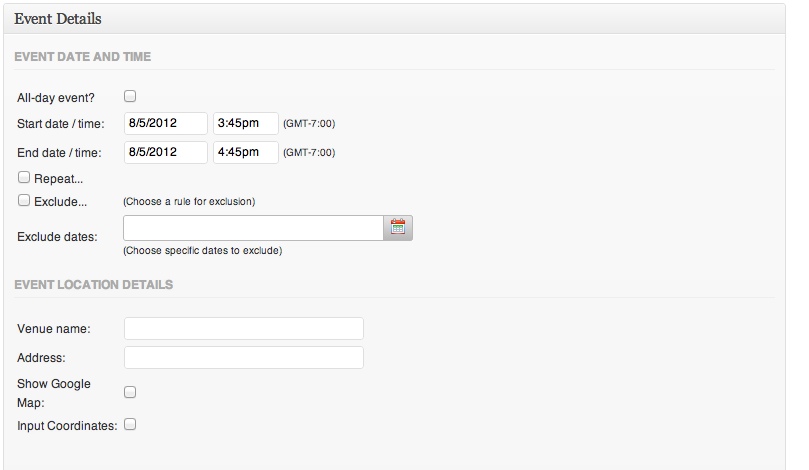Click the Show Google Map label
Image resolution: width=809 pixels, height=470 pixels.
tap(54, 393)
